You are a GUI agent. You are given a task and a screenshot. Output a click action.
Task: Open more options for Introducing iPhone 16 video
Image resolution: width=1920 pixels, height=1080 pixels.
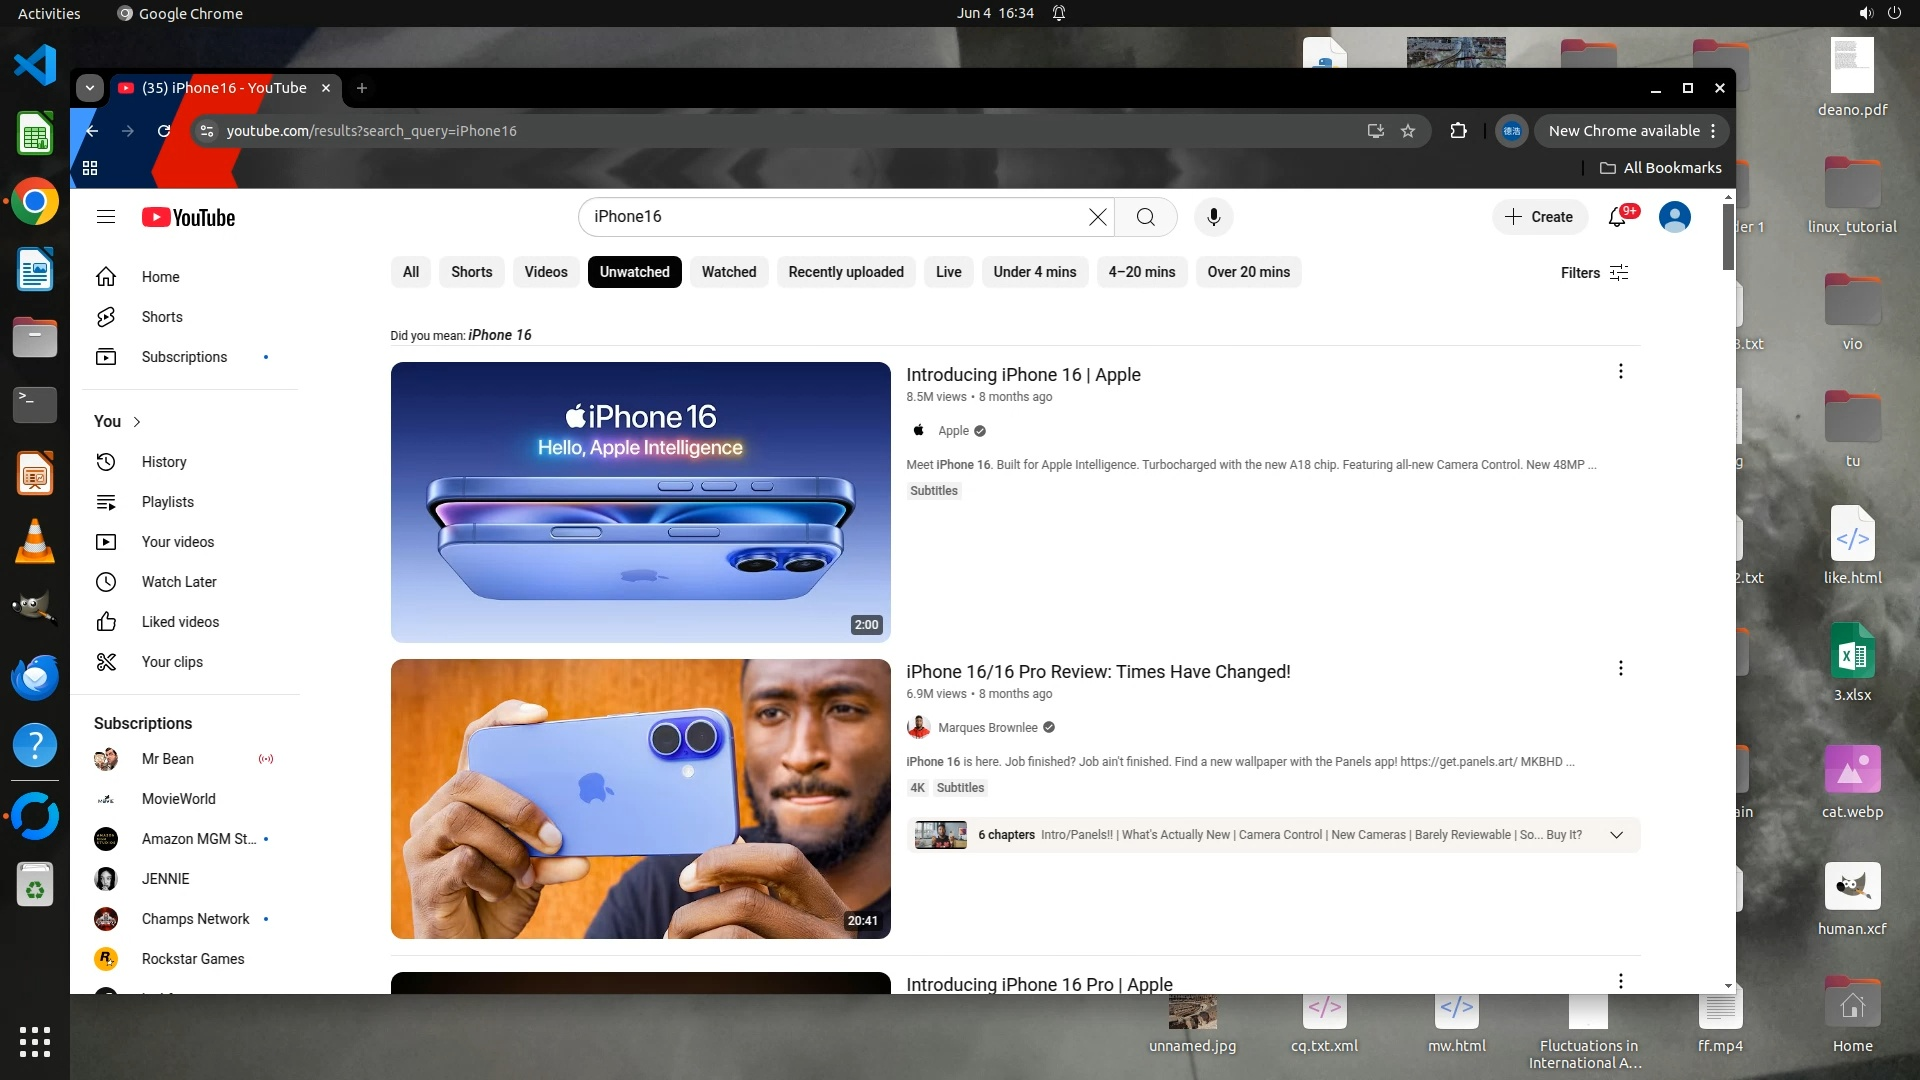1620,372
